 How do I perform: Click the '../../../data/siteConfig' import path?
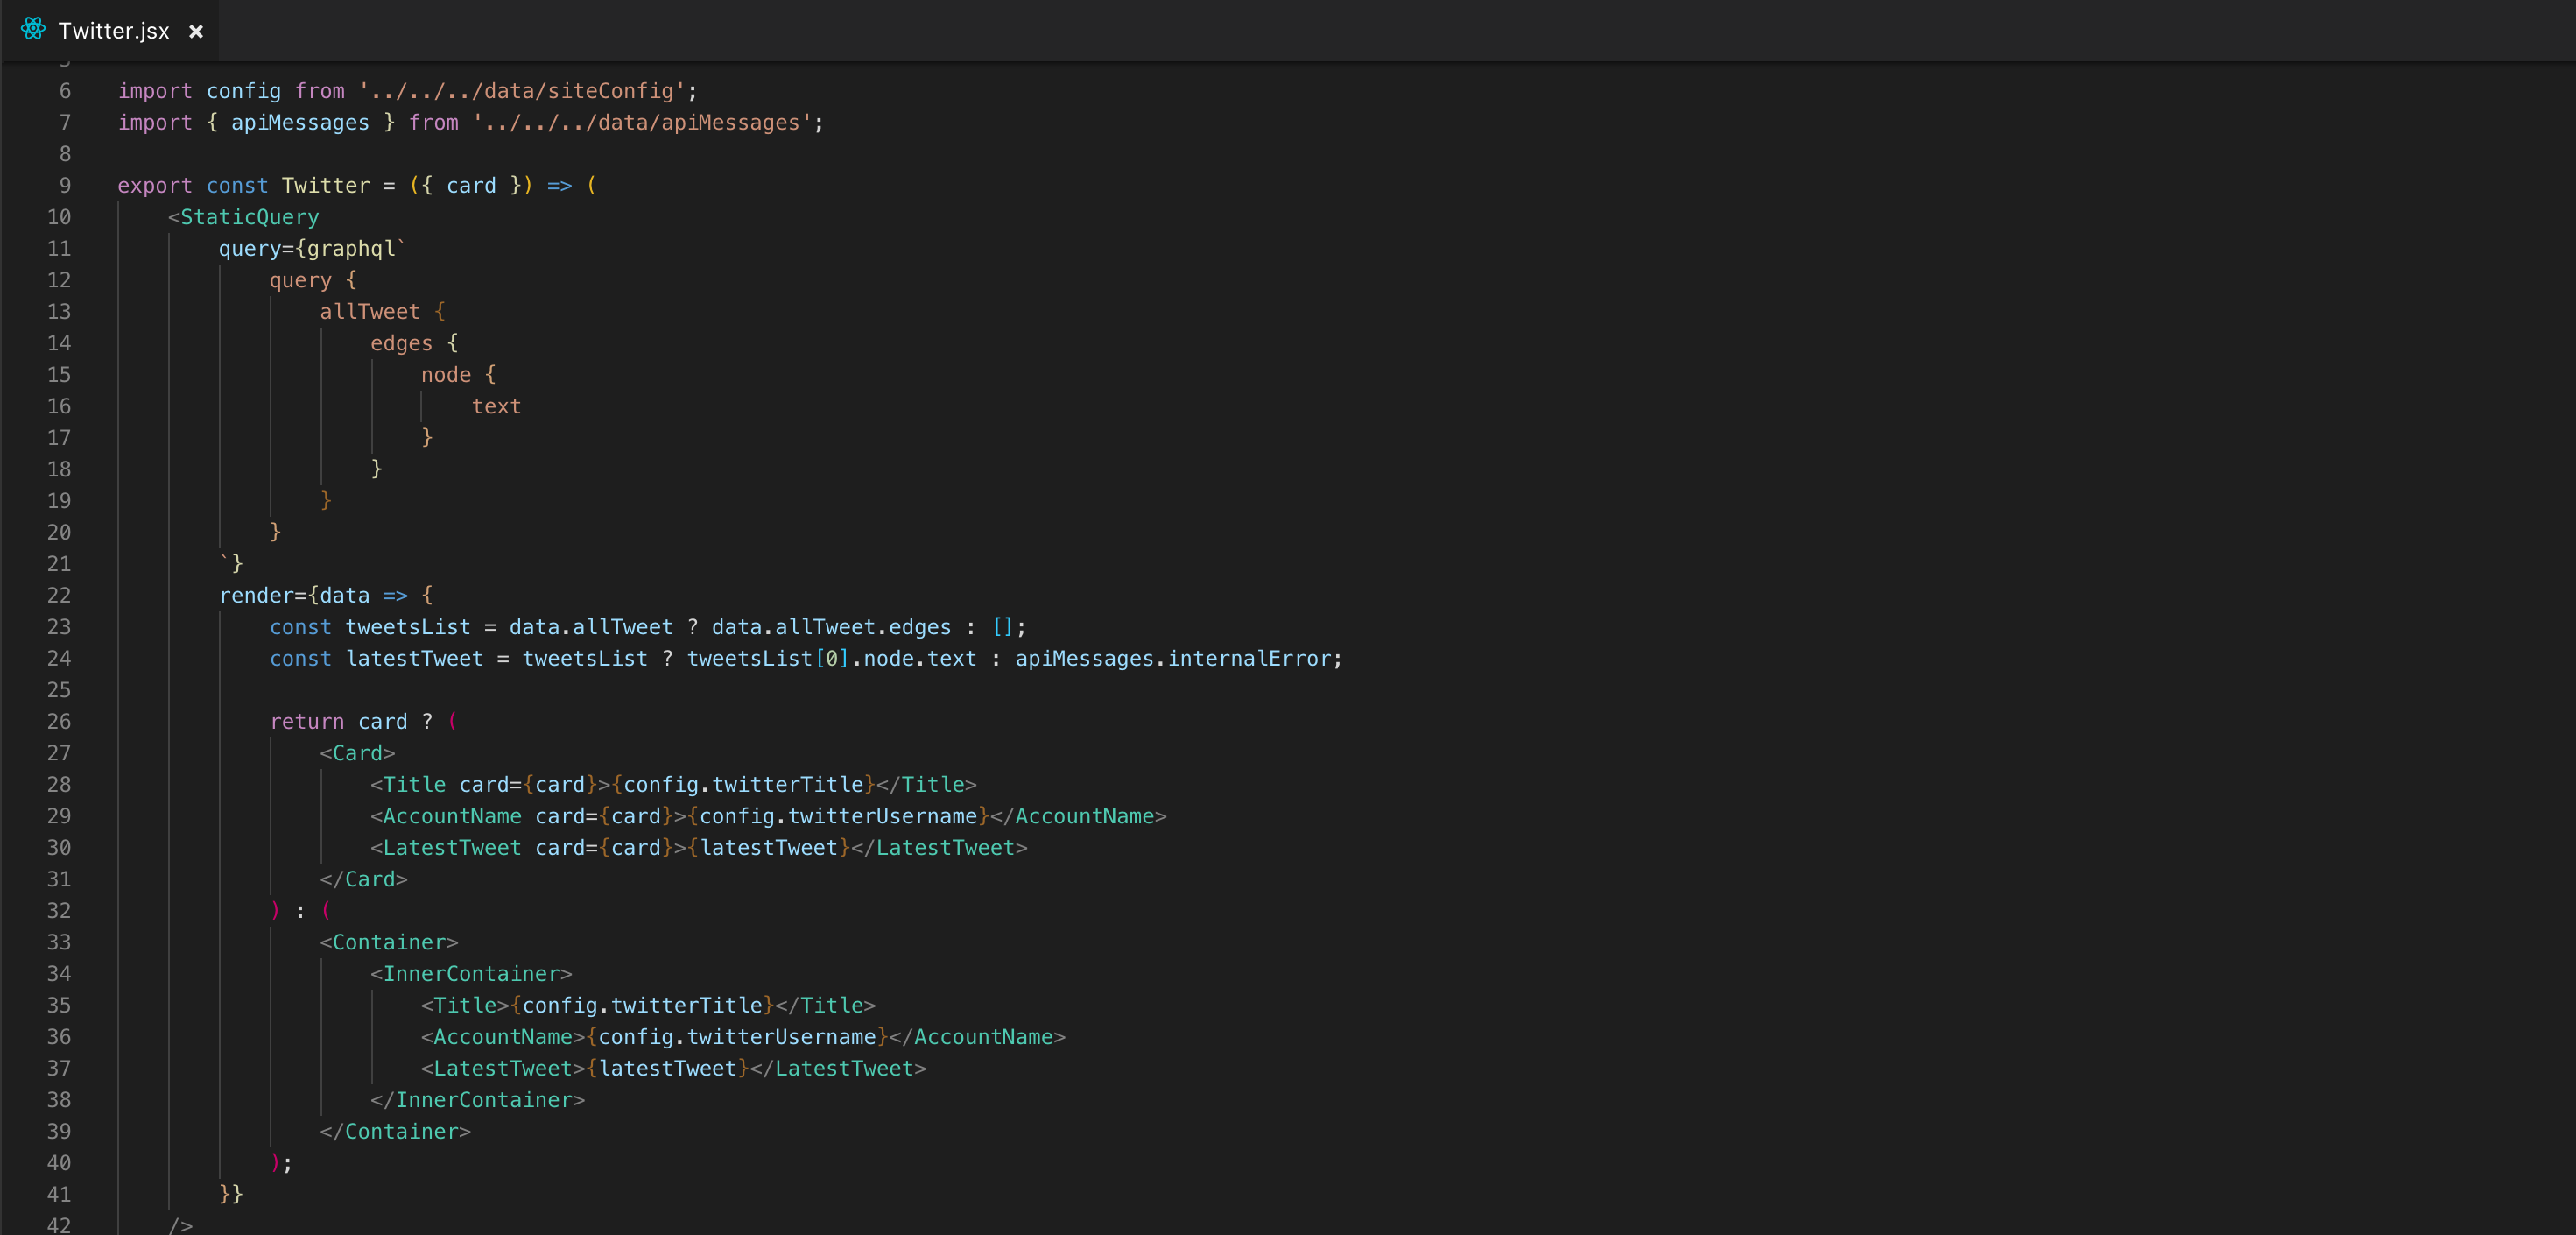tap(522, 91)
